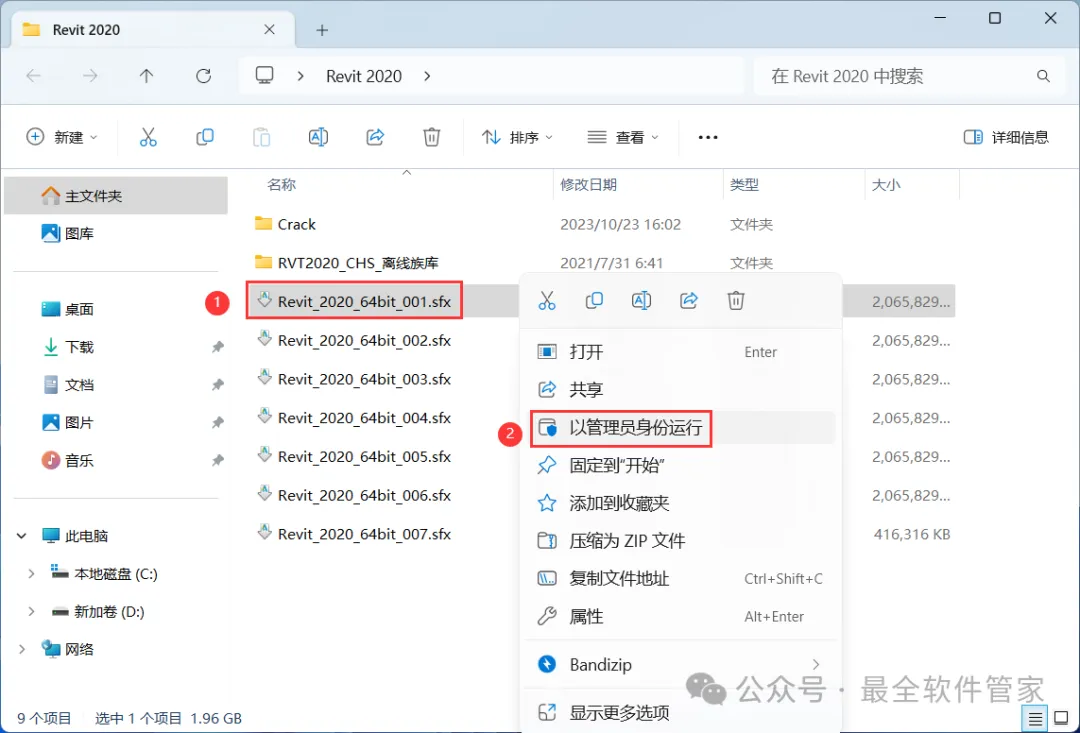Switch to details list view icon in status bar
The height and width of the screenshot is (733, 1080).
[1035, 719]
